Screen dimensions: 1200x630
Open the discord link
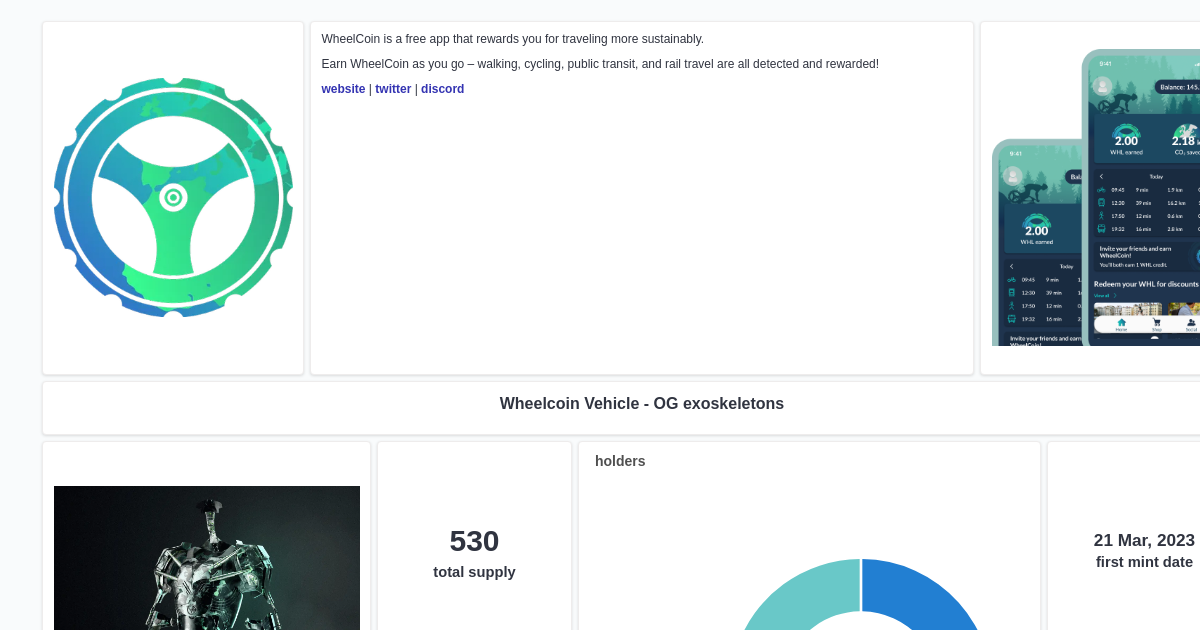[x=442, y=89]
